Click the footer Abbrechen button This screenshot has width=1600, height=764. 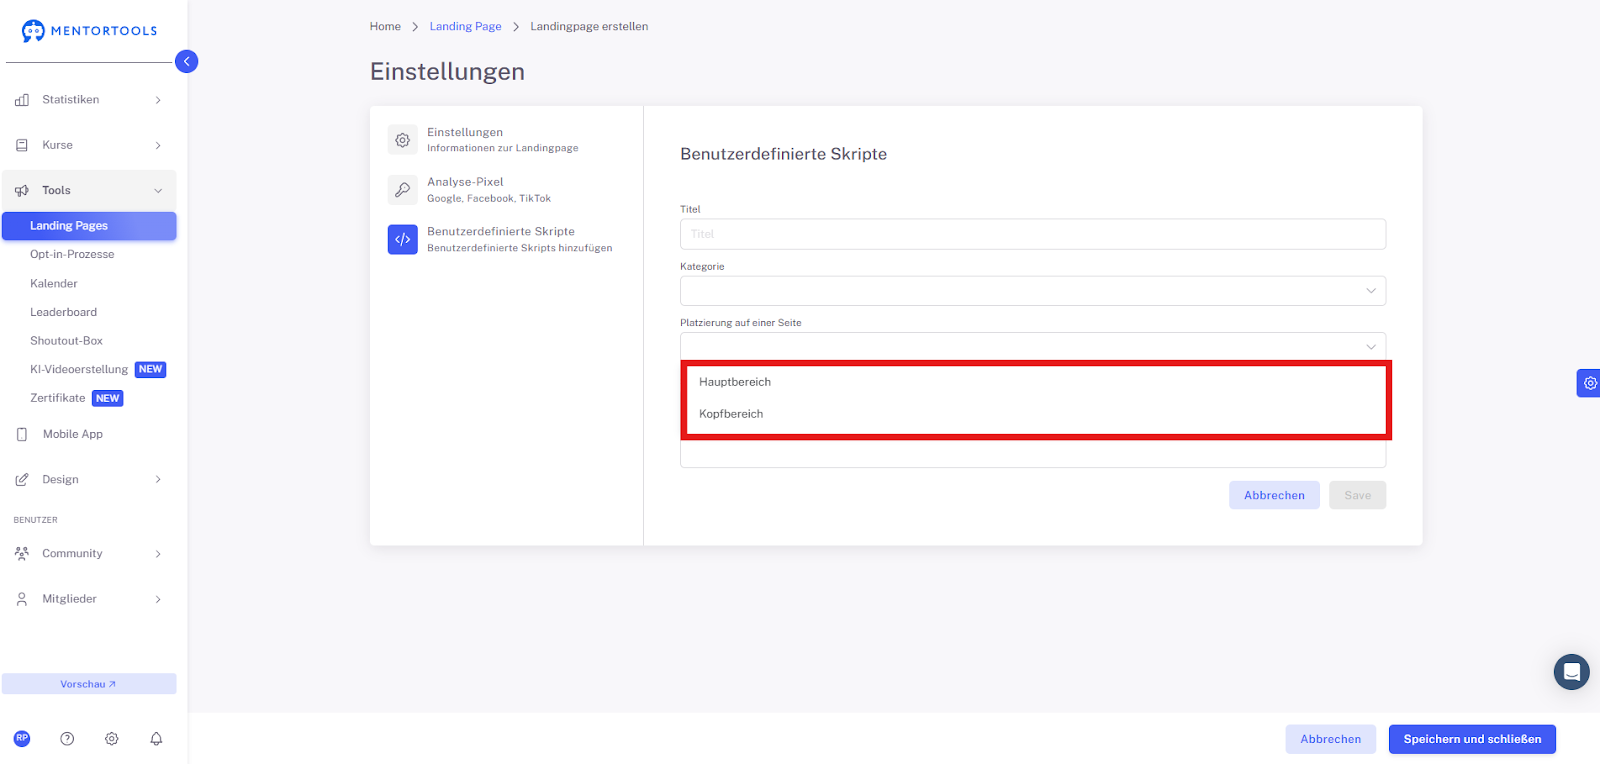(1330, 739)
